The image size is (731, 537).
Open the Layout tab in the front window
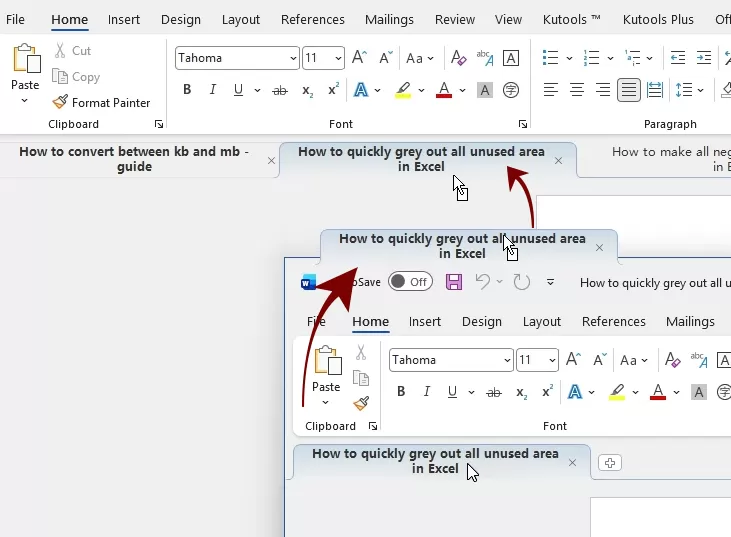click(542, 322)
